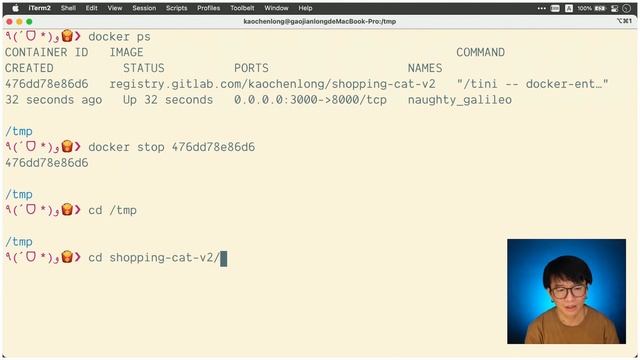This screenshot has height=360, width=640.
Task: Open the Session menu
Action: pos(144,8)
